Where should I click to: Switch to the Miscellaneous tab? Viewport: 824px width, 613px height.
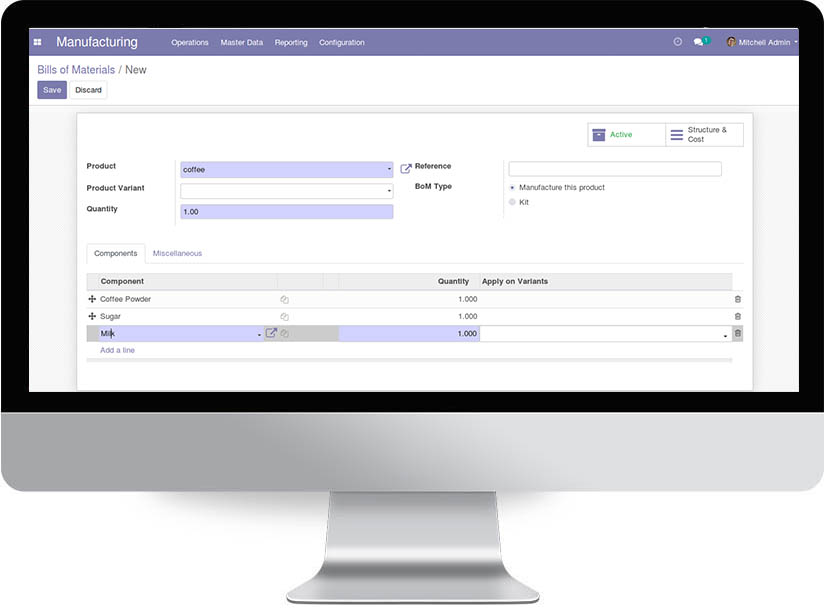pos(177,253)
